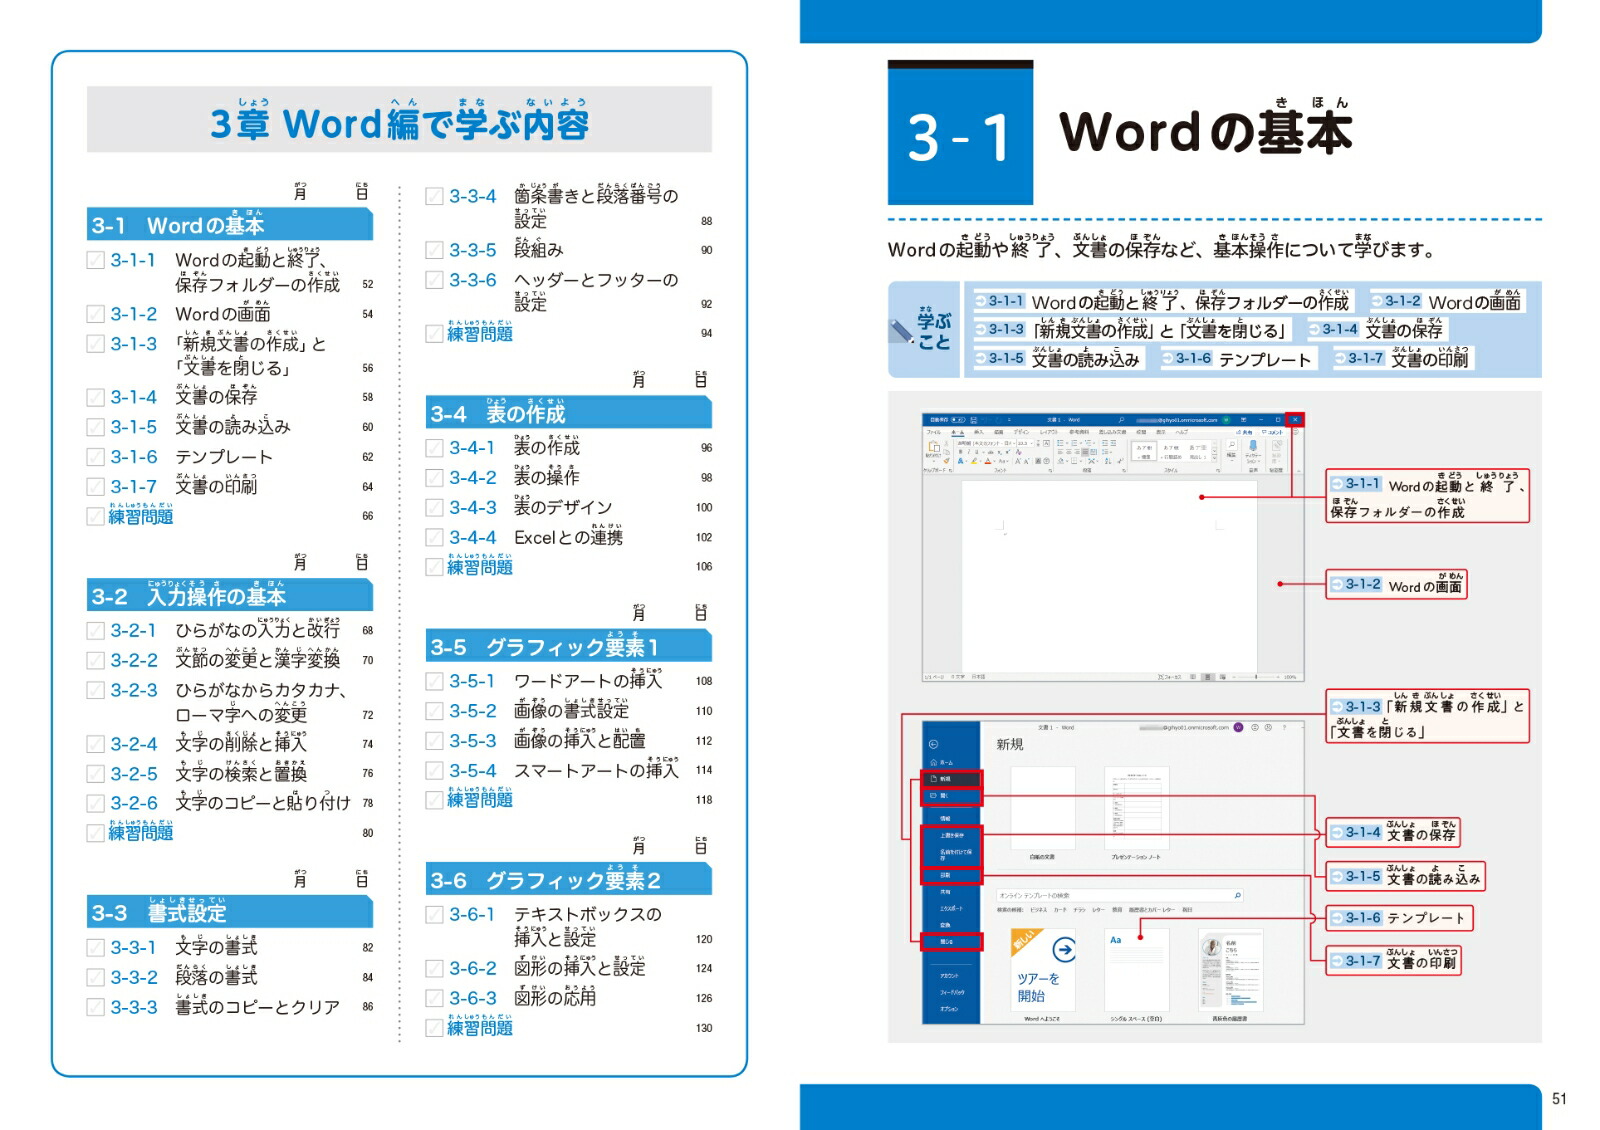The width and height of the screenshot is (1600, 1130).
Task: Check the 3-3-1 文字の書式 box
Action: coord(96,947)
